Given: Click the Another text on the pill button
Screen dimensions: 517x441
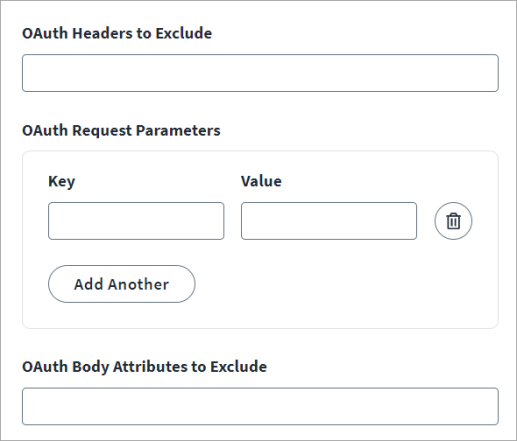Looking at the screenshot, I should 138,284.
